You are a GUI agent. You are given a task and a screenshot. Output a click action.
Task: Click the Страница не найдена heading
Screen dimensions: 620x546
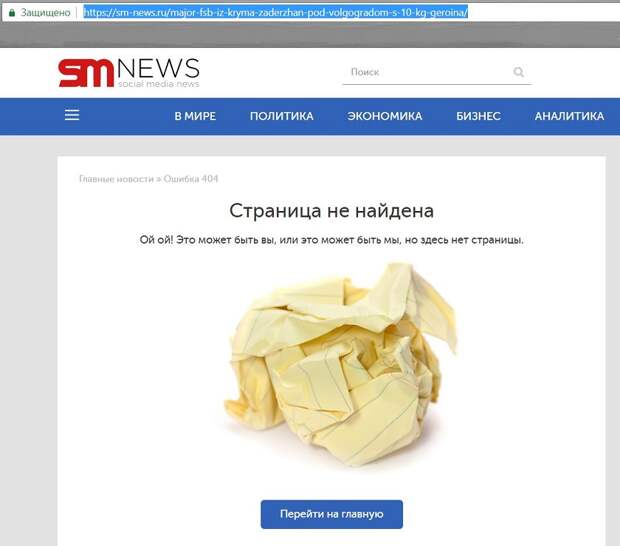[332, 210]
